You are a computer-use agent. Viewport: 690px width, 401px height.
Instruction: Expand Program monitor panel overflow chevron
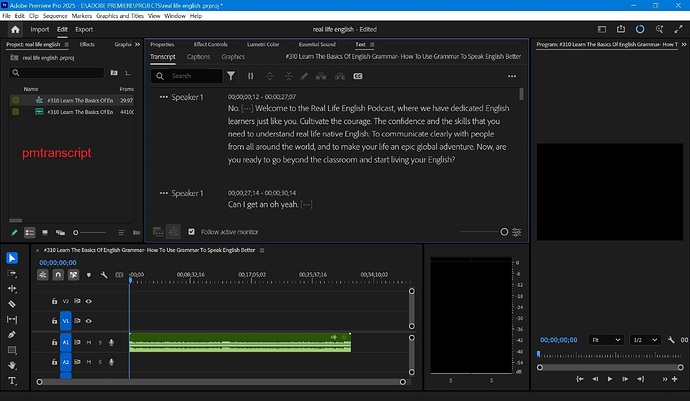(x=684, y=44)
